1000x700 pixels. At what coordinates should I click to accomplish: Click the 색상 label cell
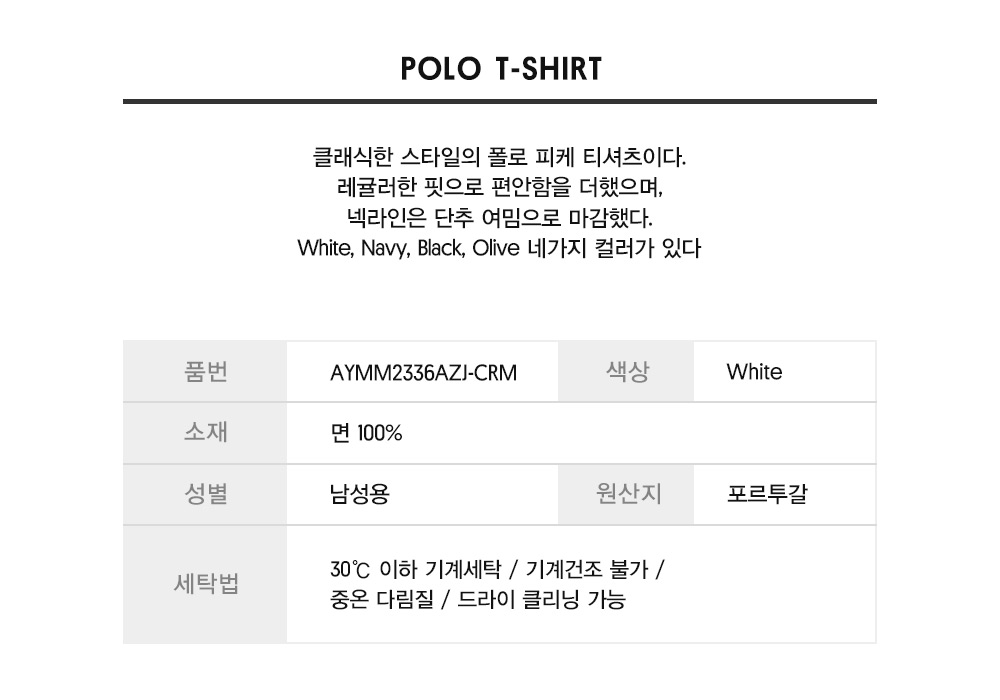click(x=626, y=372)
